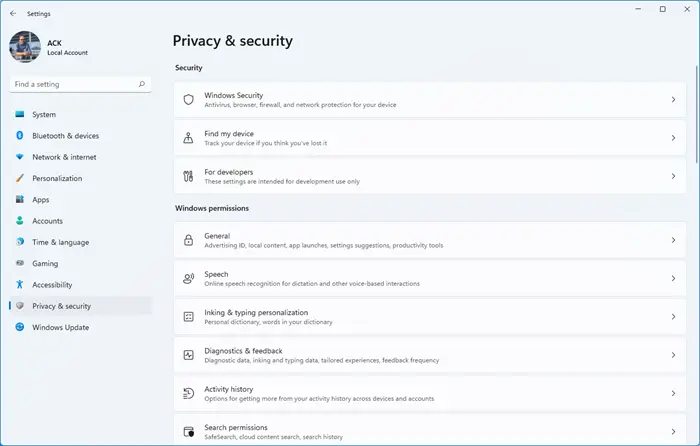Screen dimensions: 700x446
Task: Click the Find my device location icon
Action: click(x=188, y=138)
